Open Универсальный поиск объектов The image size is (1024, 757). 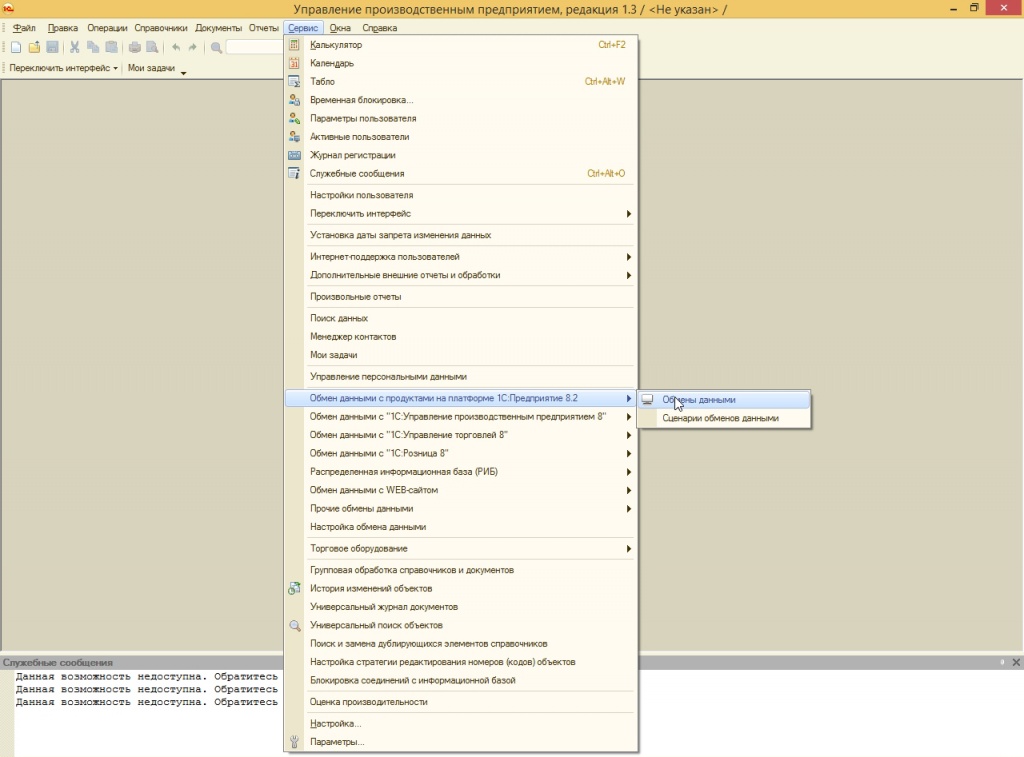click(x=376, y=626)
